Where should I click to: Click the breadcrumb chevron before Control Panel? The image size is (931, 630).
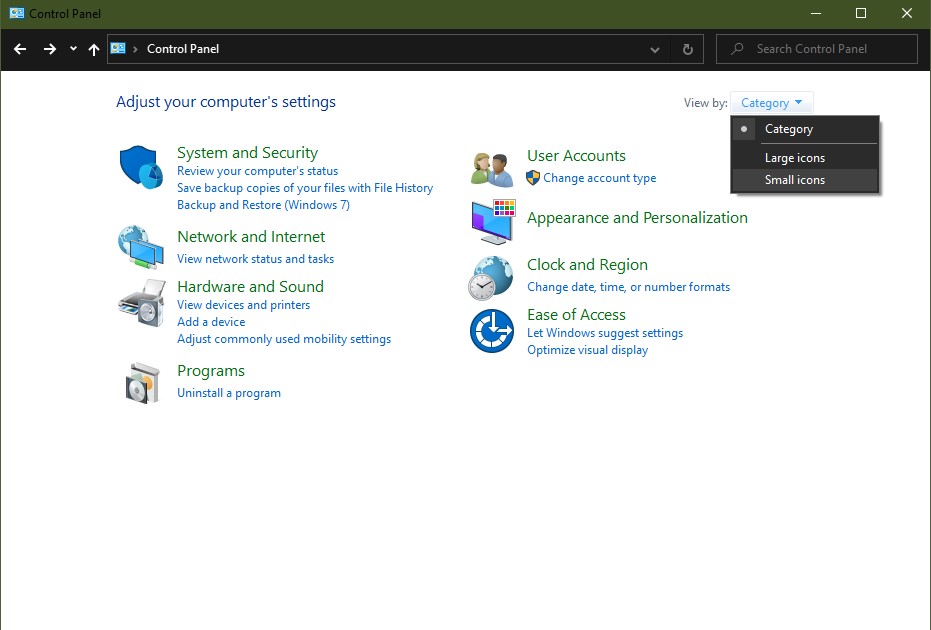[x=135, y=49]
